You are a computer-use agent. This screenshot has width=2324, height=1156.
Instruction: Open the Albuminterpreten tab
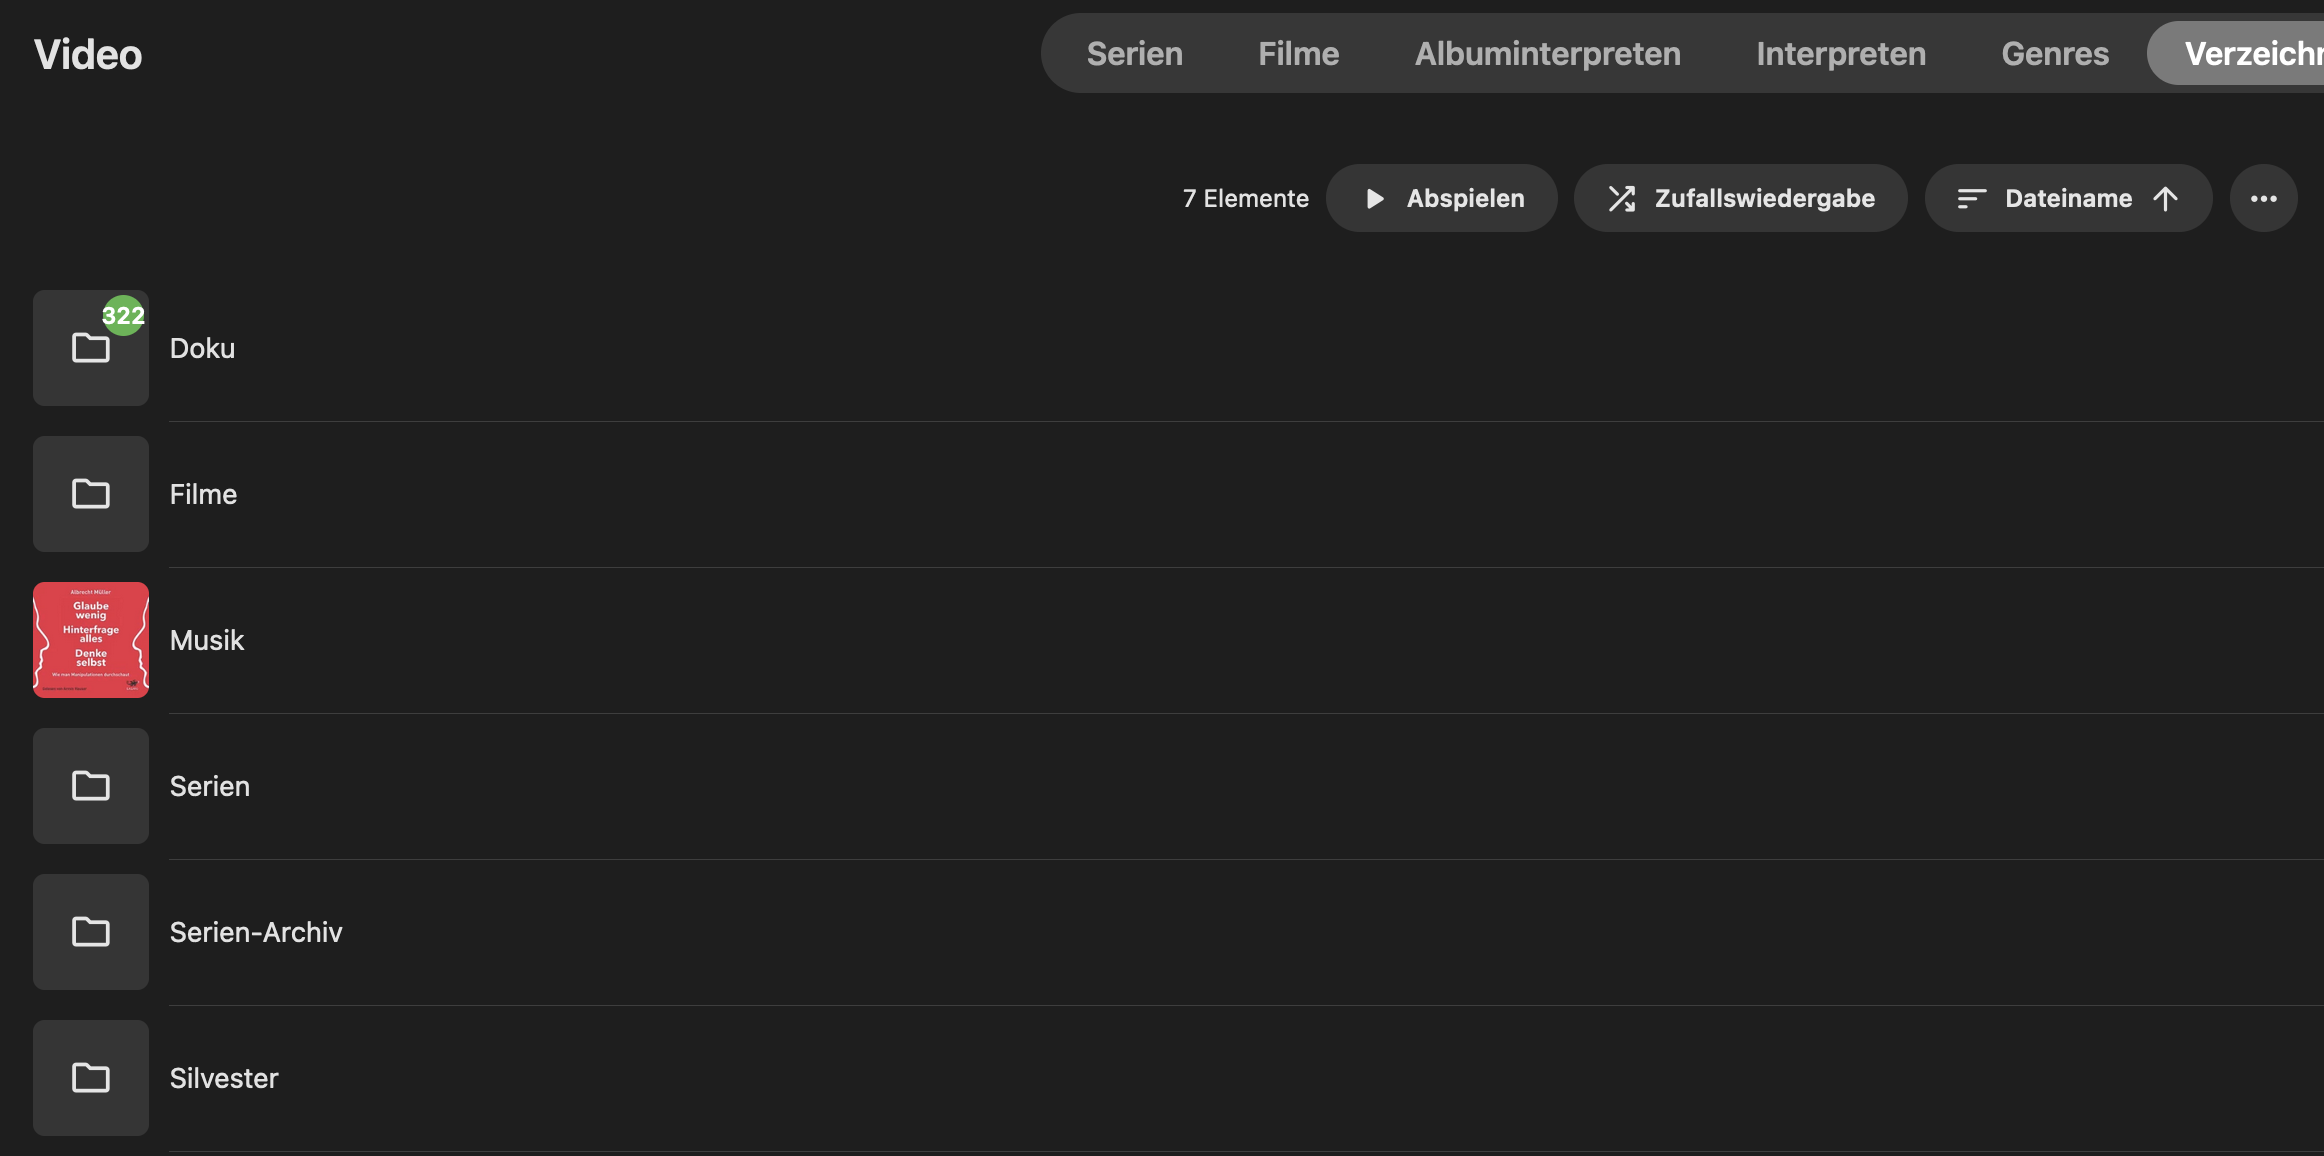coord(1547,54)
